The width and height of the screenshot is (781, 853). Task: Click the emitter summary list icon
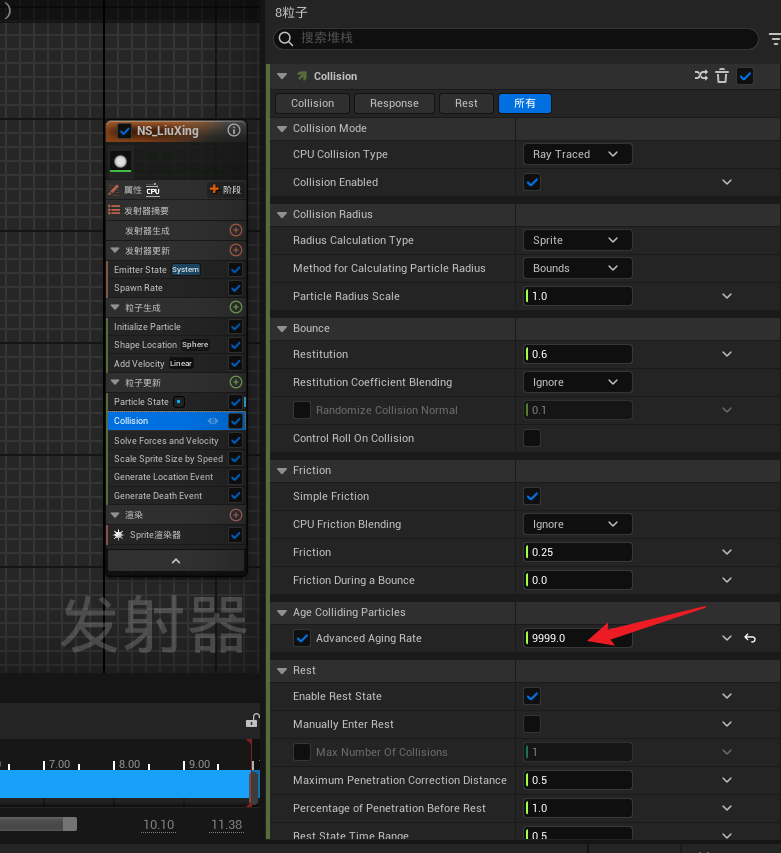(114, 210)
